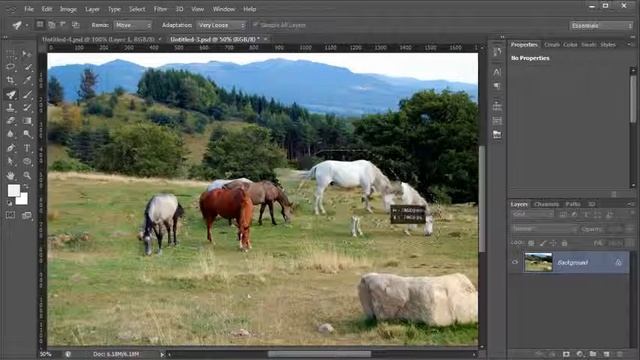
Task: Add a layer mask from the Layers panel footer
Action: click(x=566, y=354)
